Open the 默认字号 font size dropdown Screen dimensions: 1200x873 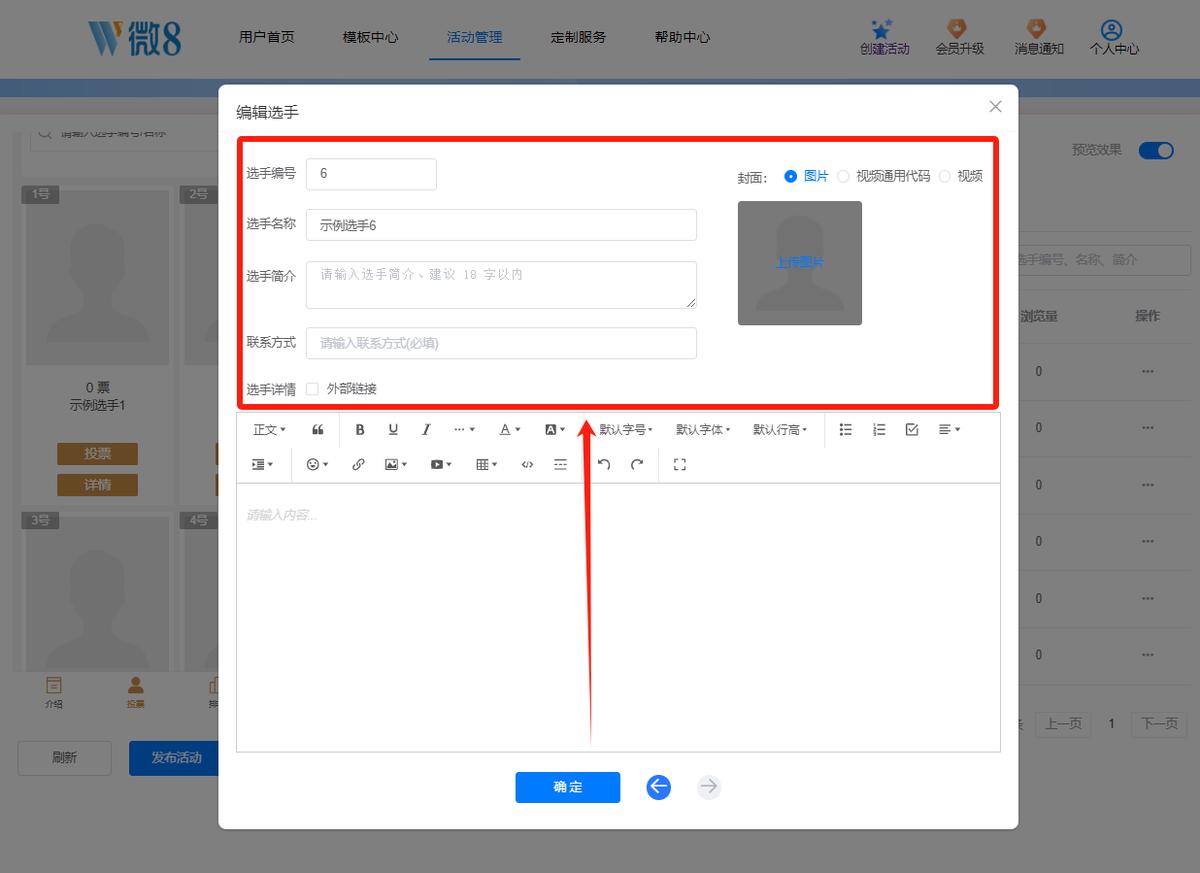click(626, 429)
